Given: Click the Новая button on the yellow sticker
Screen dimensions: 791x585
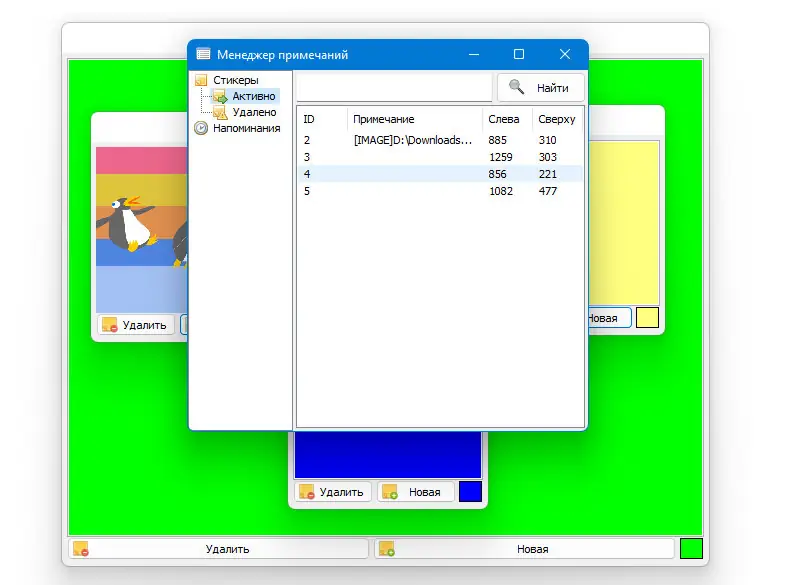Looking at the screenshot, I should pyautogui.click(x=610, y=318).
